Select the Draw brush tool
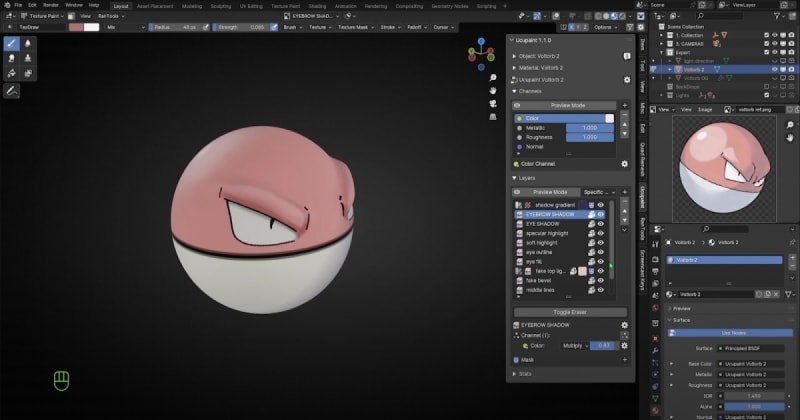 [11, 44]
